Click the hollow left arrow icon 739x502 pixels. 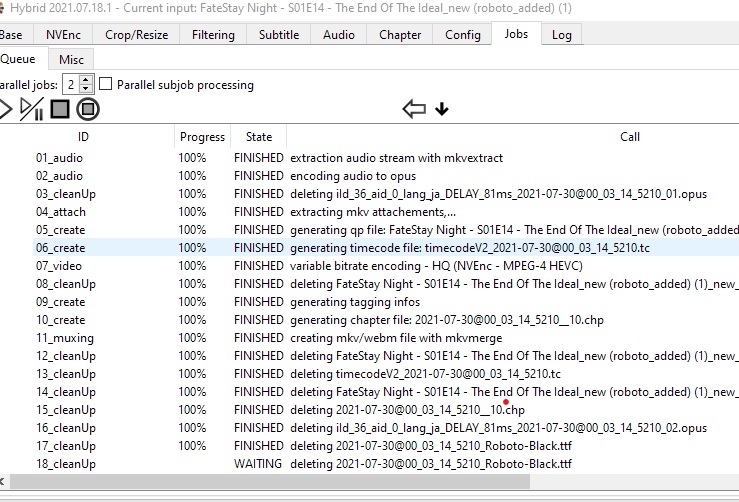[413, 109]
